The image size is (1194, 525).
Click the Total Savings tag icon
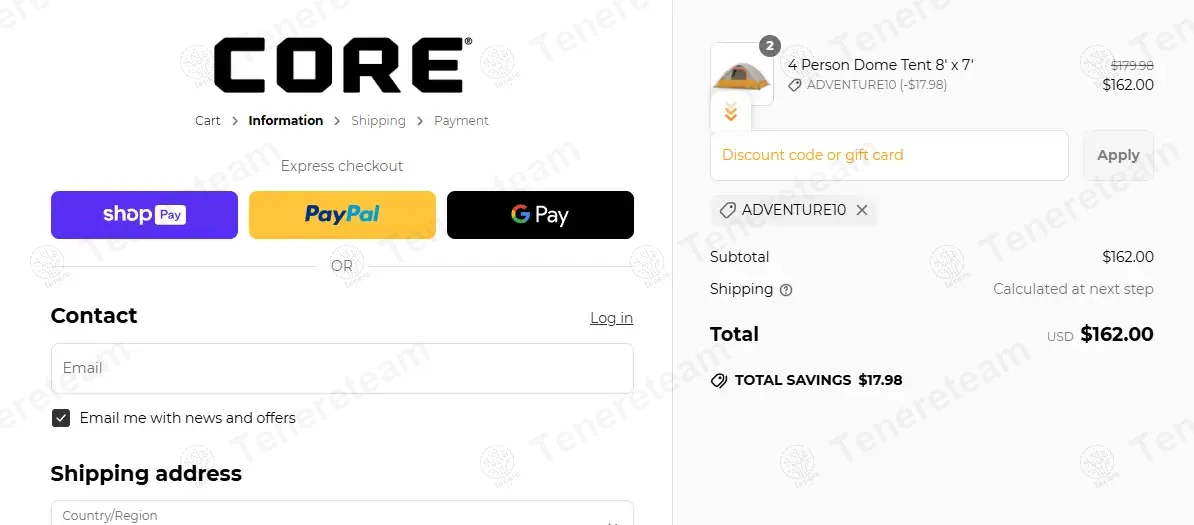(719, 380)
